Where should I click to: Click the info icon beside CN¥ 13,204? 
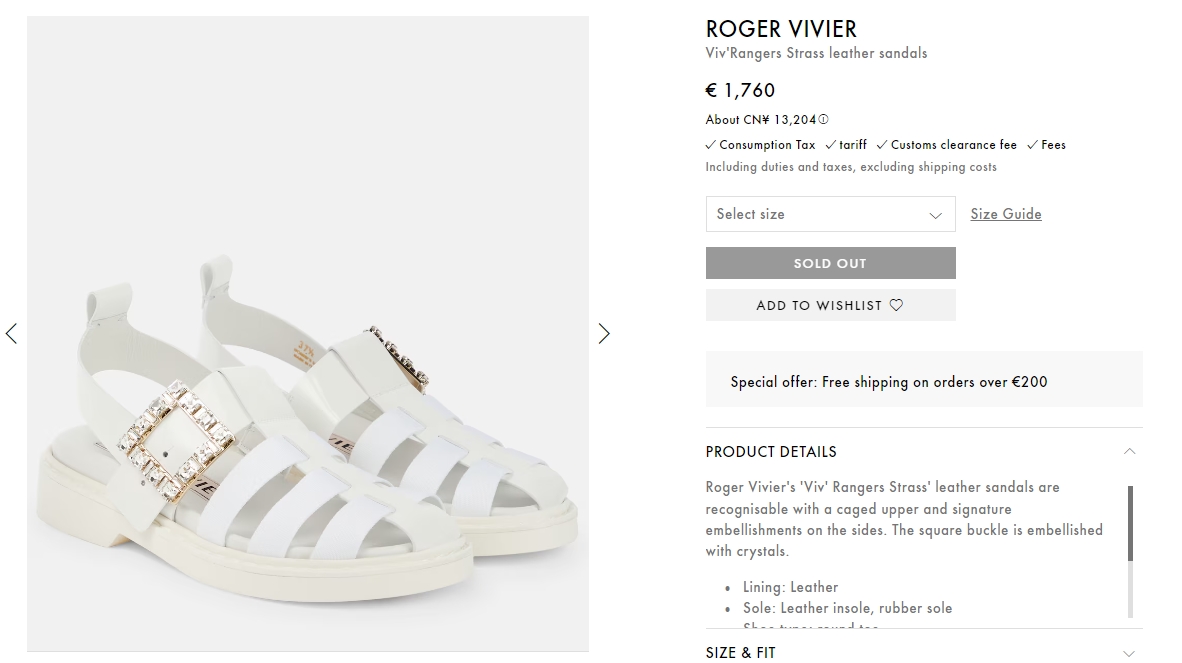point(823,120)
